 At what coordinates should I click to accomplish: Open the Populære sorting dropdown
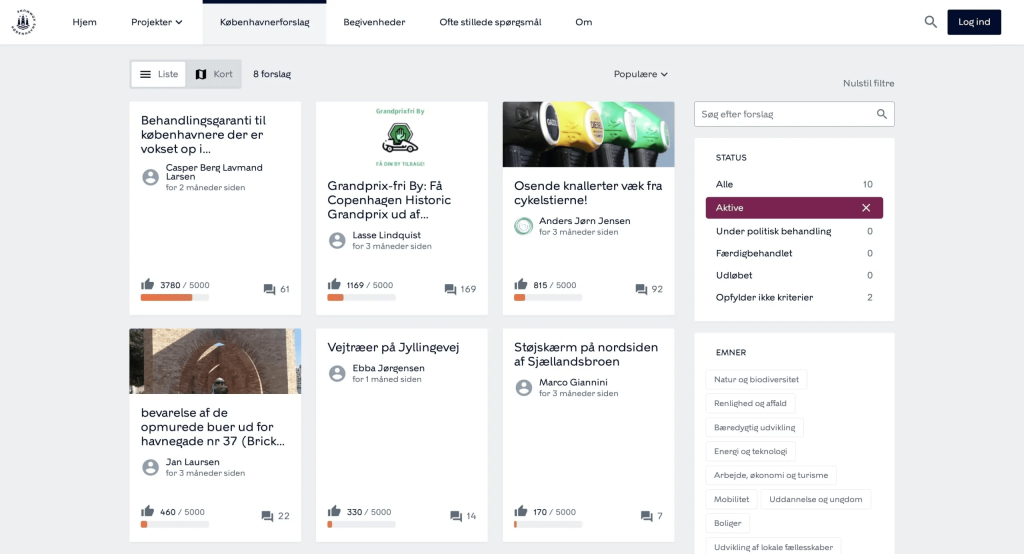click(x=640, y=74)
